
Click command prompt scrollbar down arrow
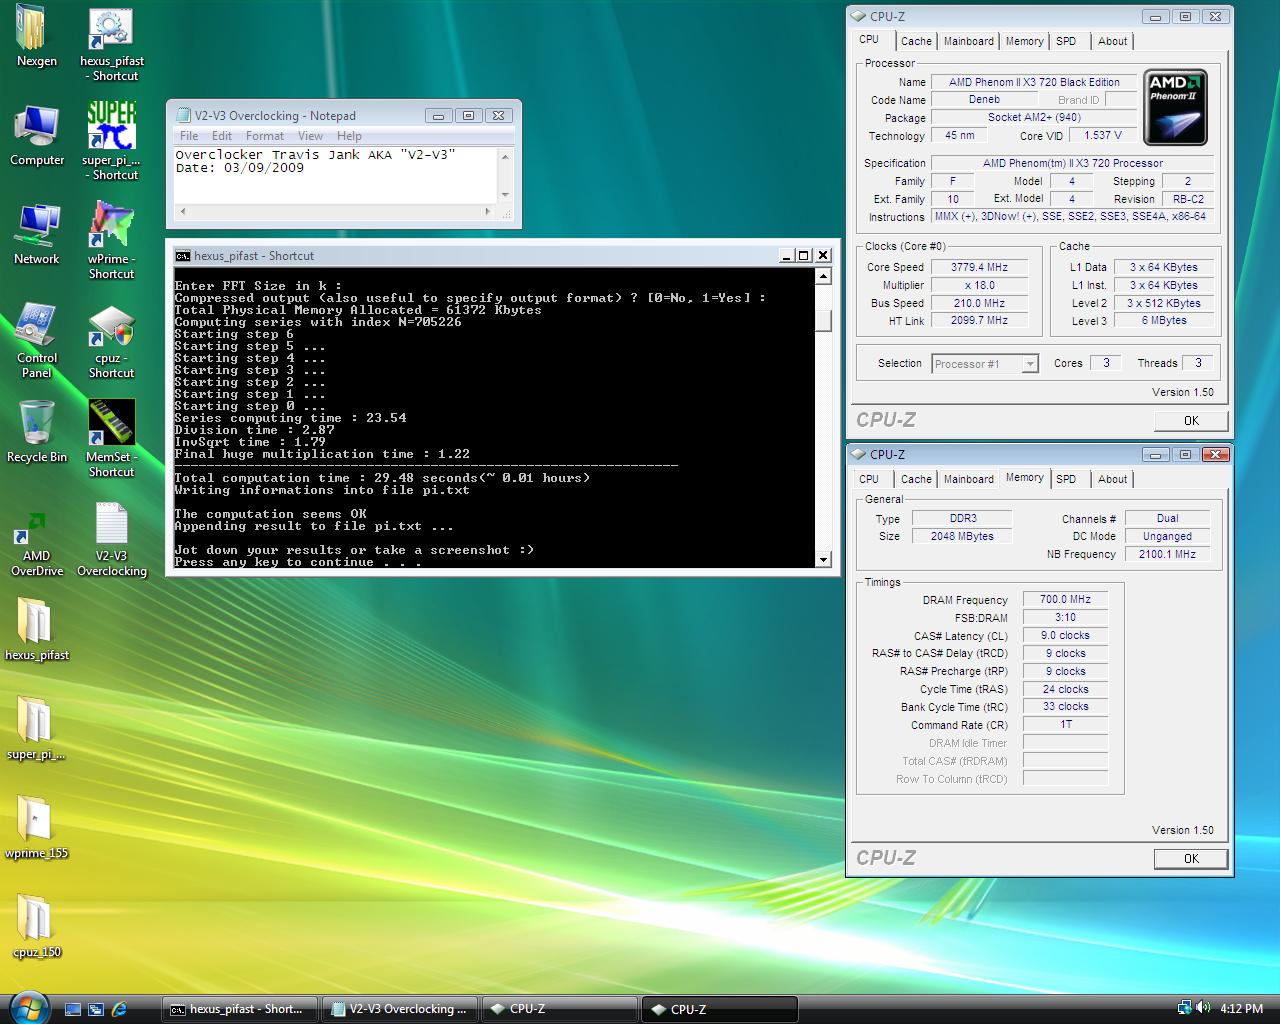click(x=823, y=560)
